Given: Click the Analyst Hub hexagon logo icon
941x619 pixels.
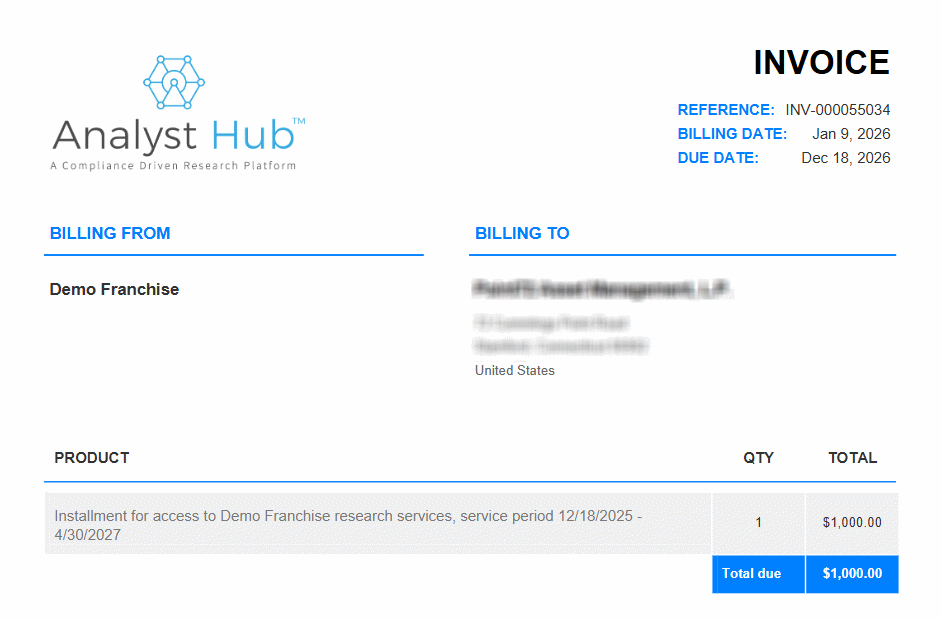Looking at the screenshot, I should pyautogui.click(x=174, y=82).
